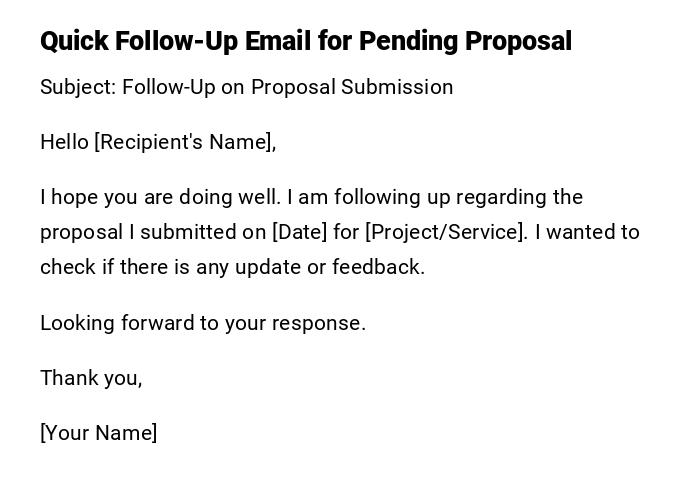Image resolution: width=700 pixels, height=495 pixels.
Task: Select the [Recipient's Name] placeholder
Action: (185, 142)
